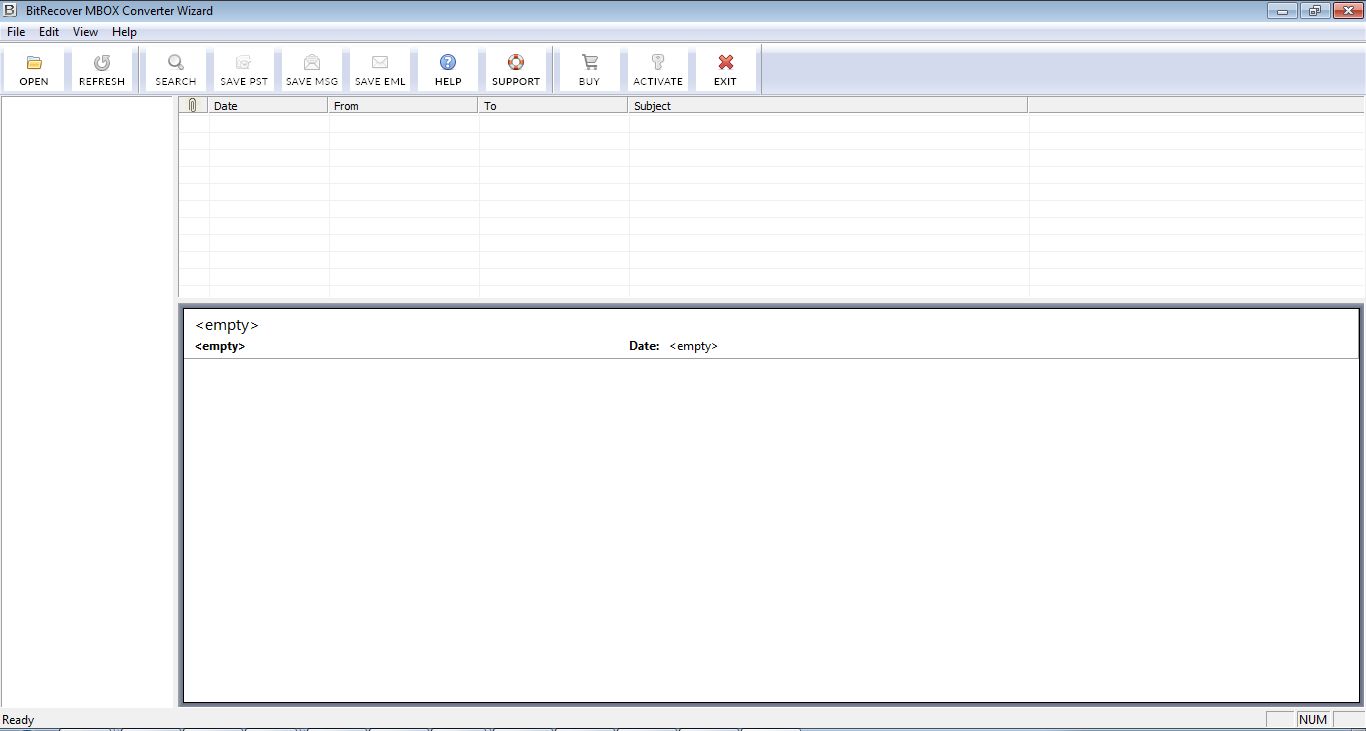The width and height of the screenshot is (1366, 731).
Task: Open the File menu
Action: coord(16,32)
